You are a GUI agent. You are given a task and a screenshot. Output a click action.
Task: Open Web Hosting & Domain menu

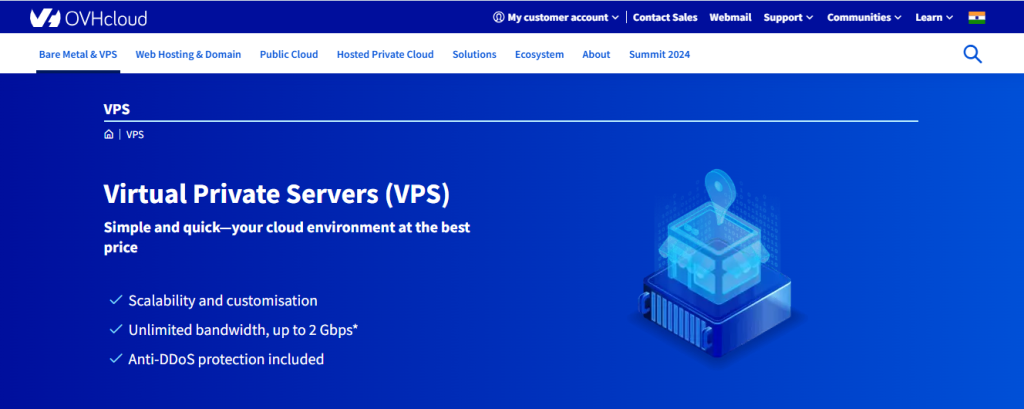[x=188, y=55]
